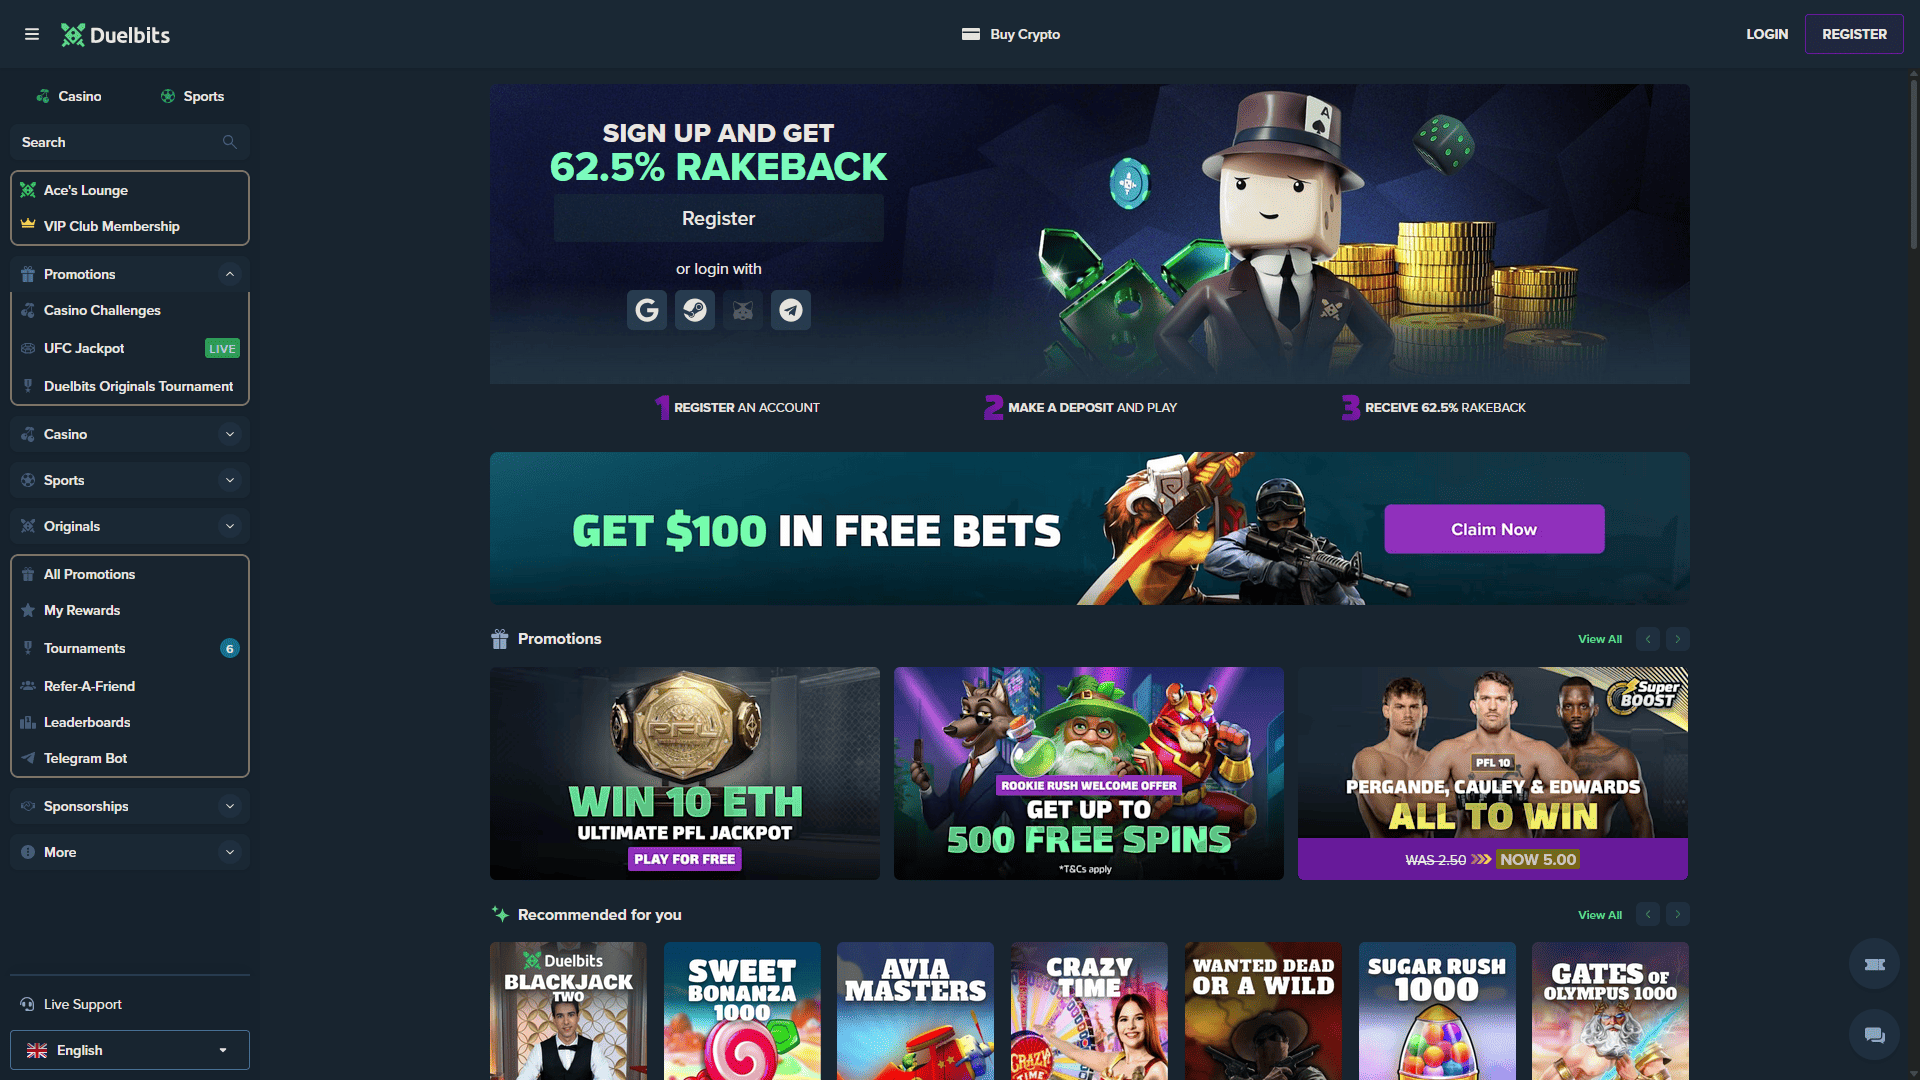
Task: Click the Claim Now button
Action: (1494, 529)
